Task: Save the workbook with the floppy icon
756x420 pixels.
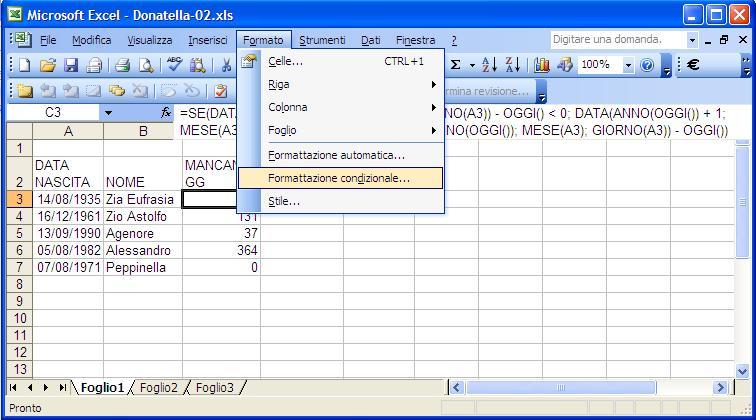Action: coord(71,65)
